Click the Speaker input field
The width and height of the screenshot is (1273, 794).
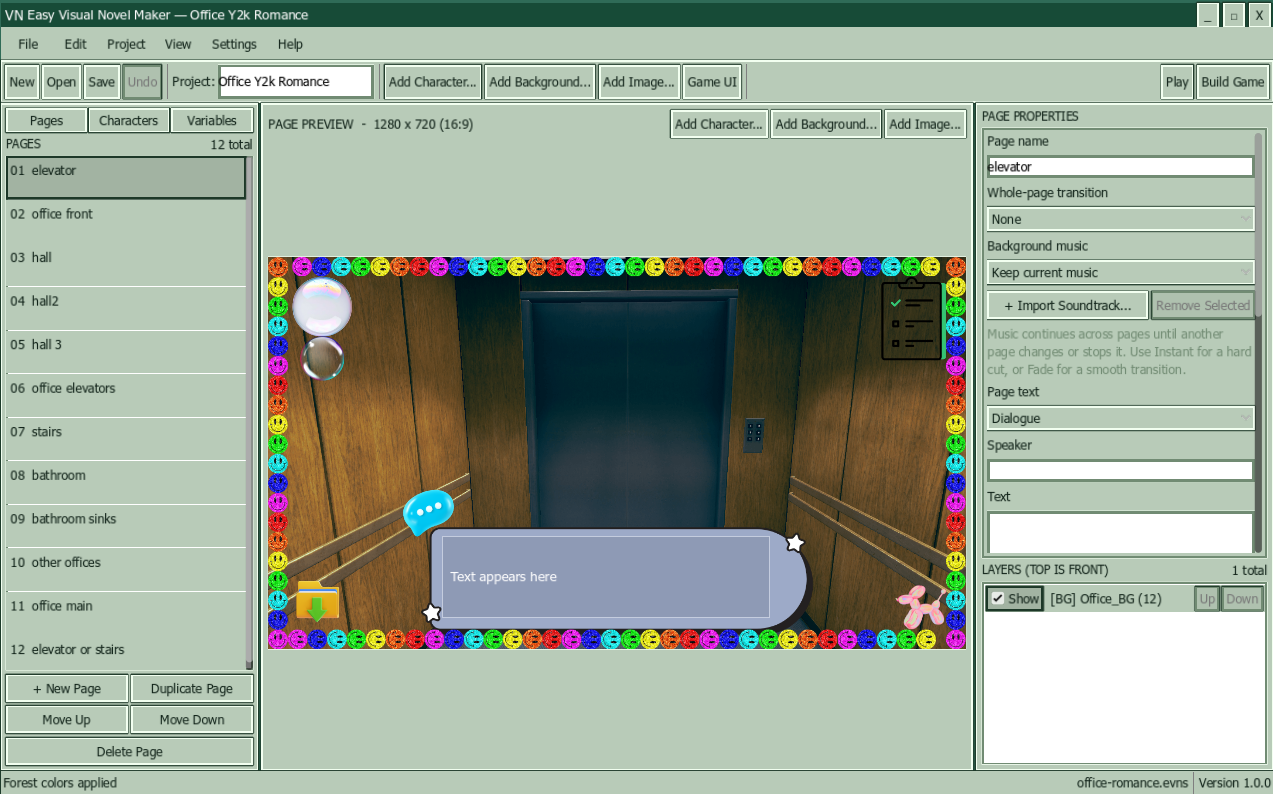tap(1120, 470)
